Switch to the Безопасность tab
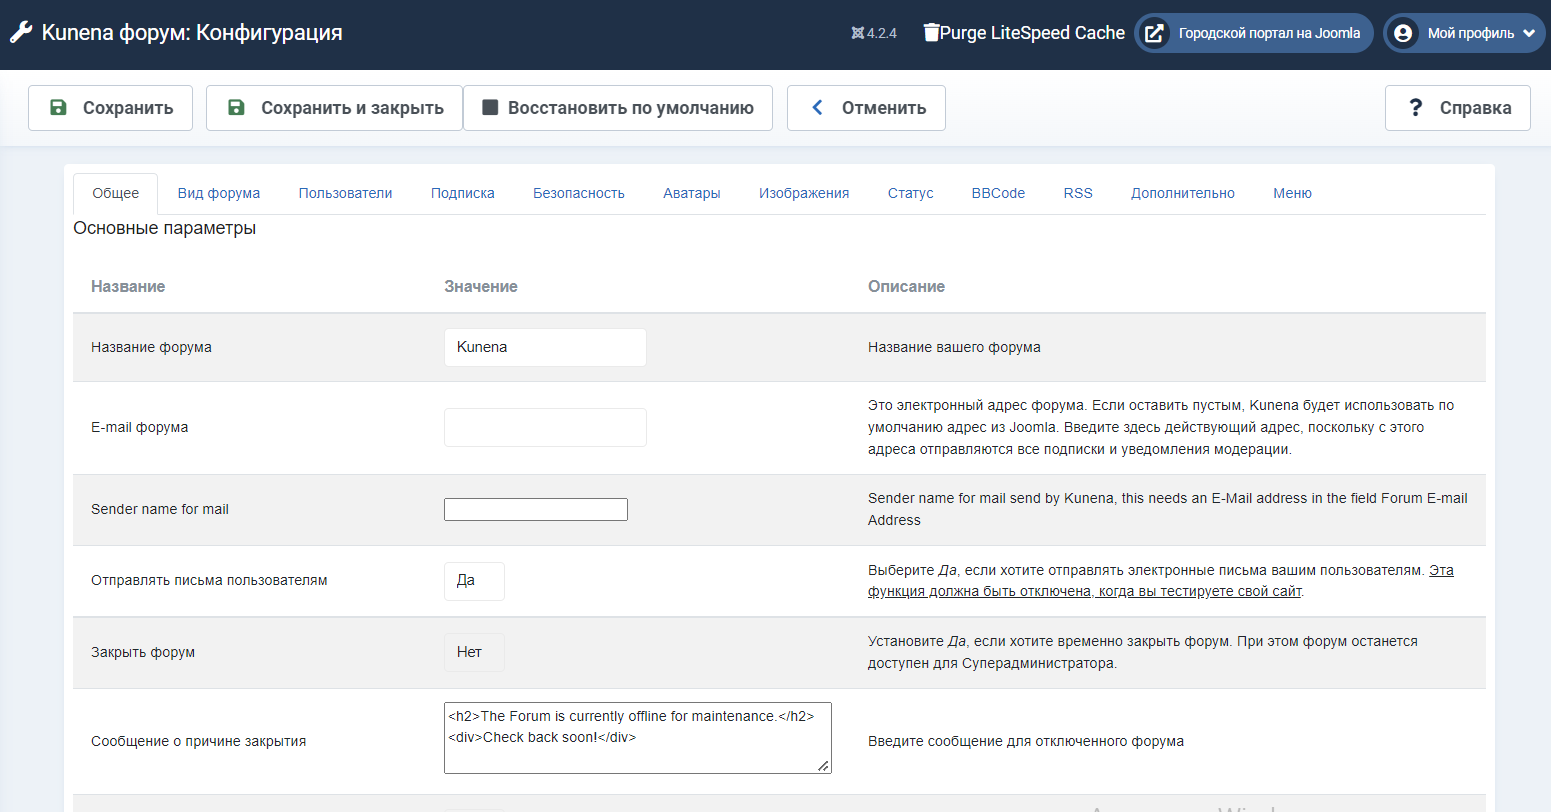The height and width of the screenshot is (812, 1551). click(x=578, y=193)
